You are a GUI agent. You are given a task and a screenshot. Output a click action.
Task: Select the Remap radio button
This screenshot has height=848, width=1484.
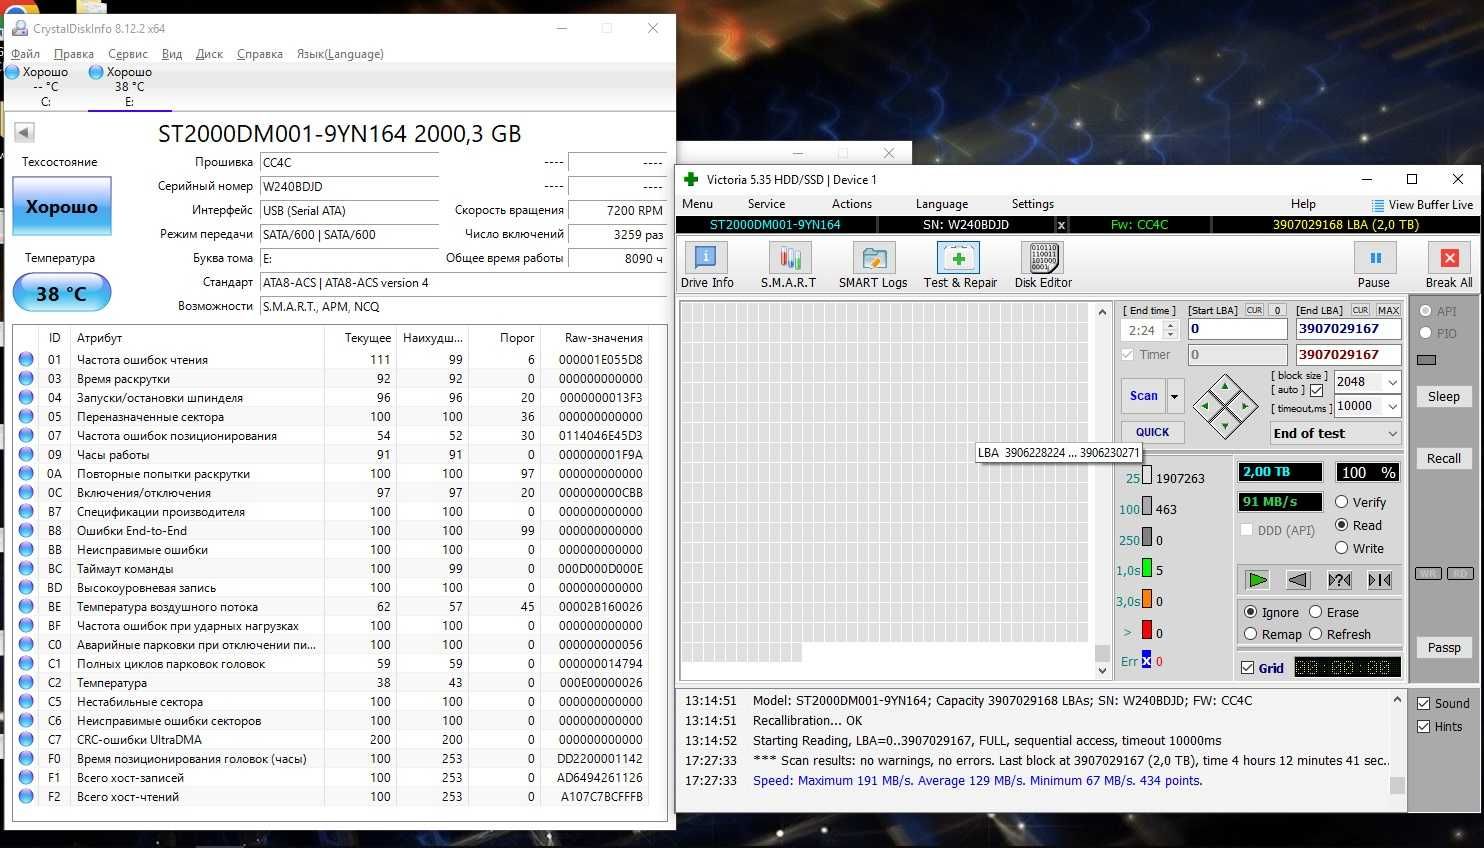(1250, 634)
